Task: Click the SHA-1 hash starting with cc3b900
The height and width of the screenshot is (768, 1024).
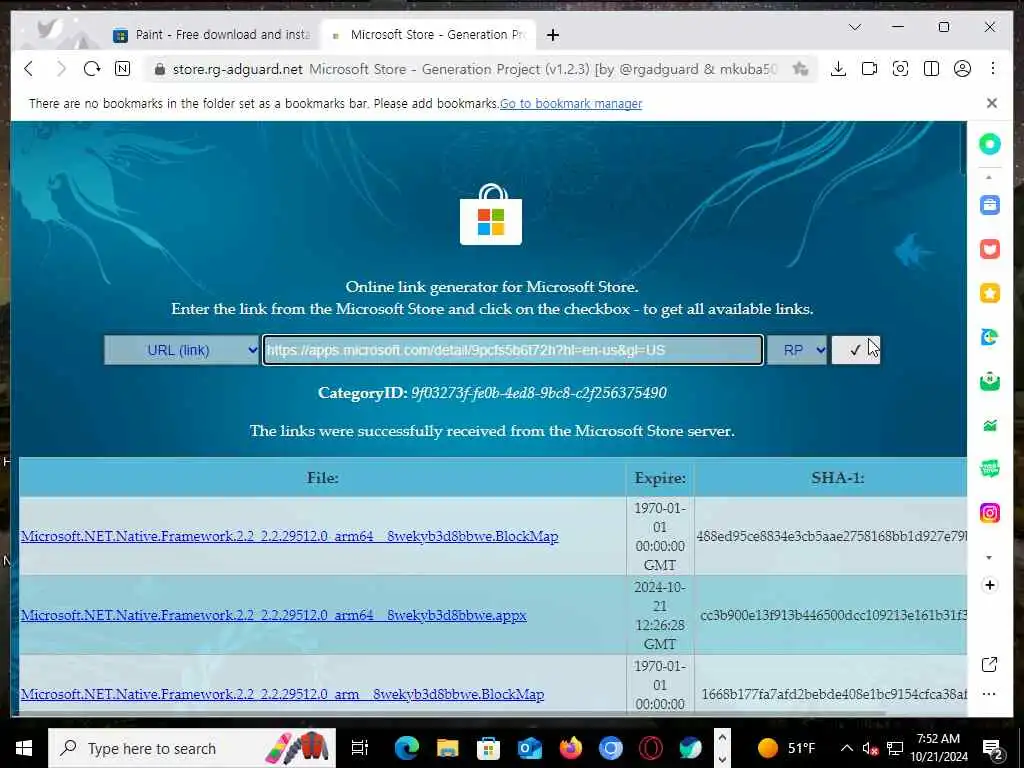Action: click(x=833, y=615)
